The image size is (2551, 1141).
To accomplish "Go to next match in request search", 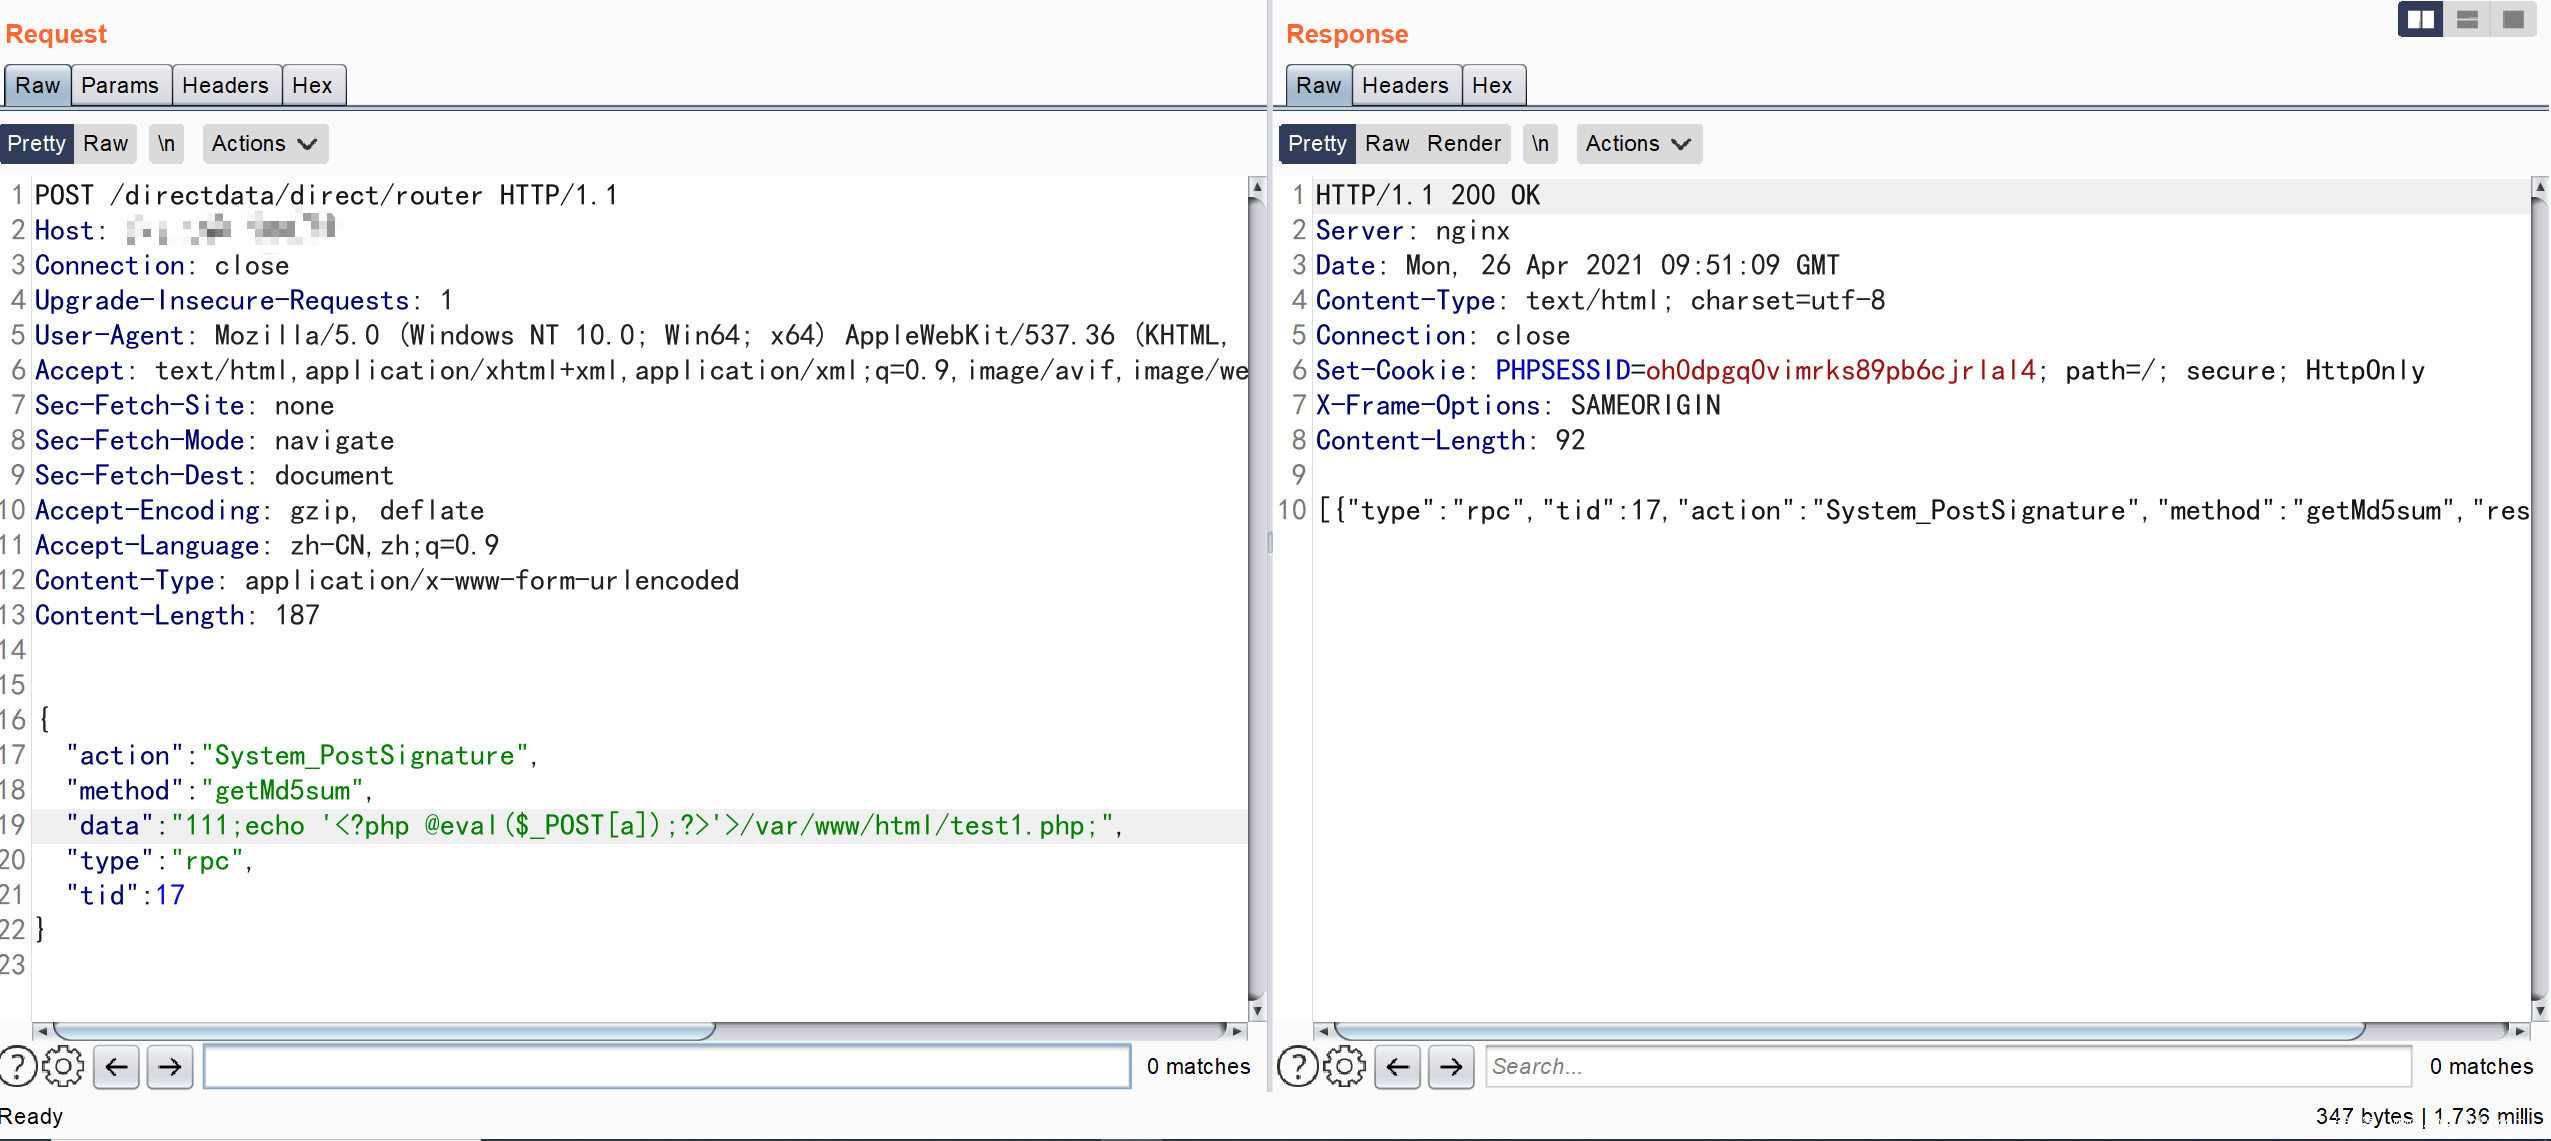I will [x=170, y=1066].
